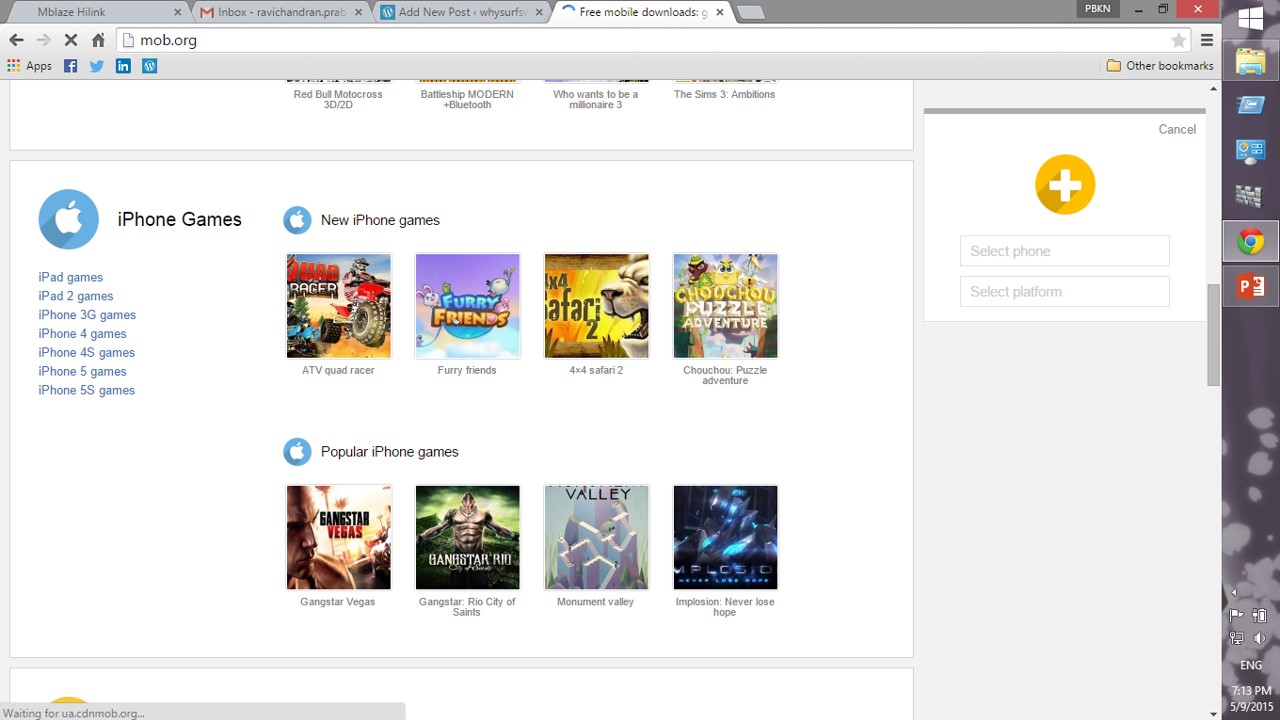
Task: Click the Cancel link in phone panel
Action: tap(1176, 129)
